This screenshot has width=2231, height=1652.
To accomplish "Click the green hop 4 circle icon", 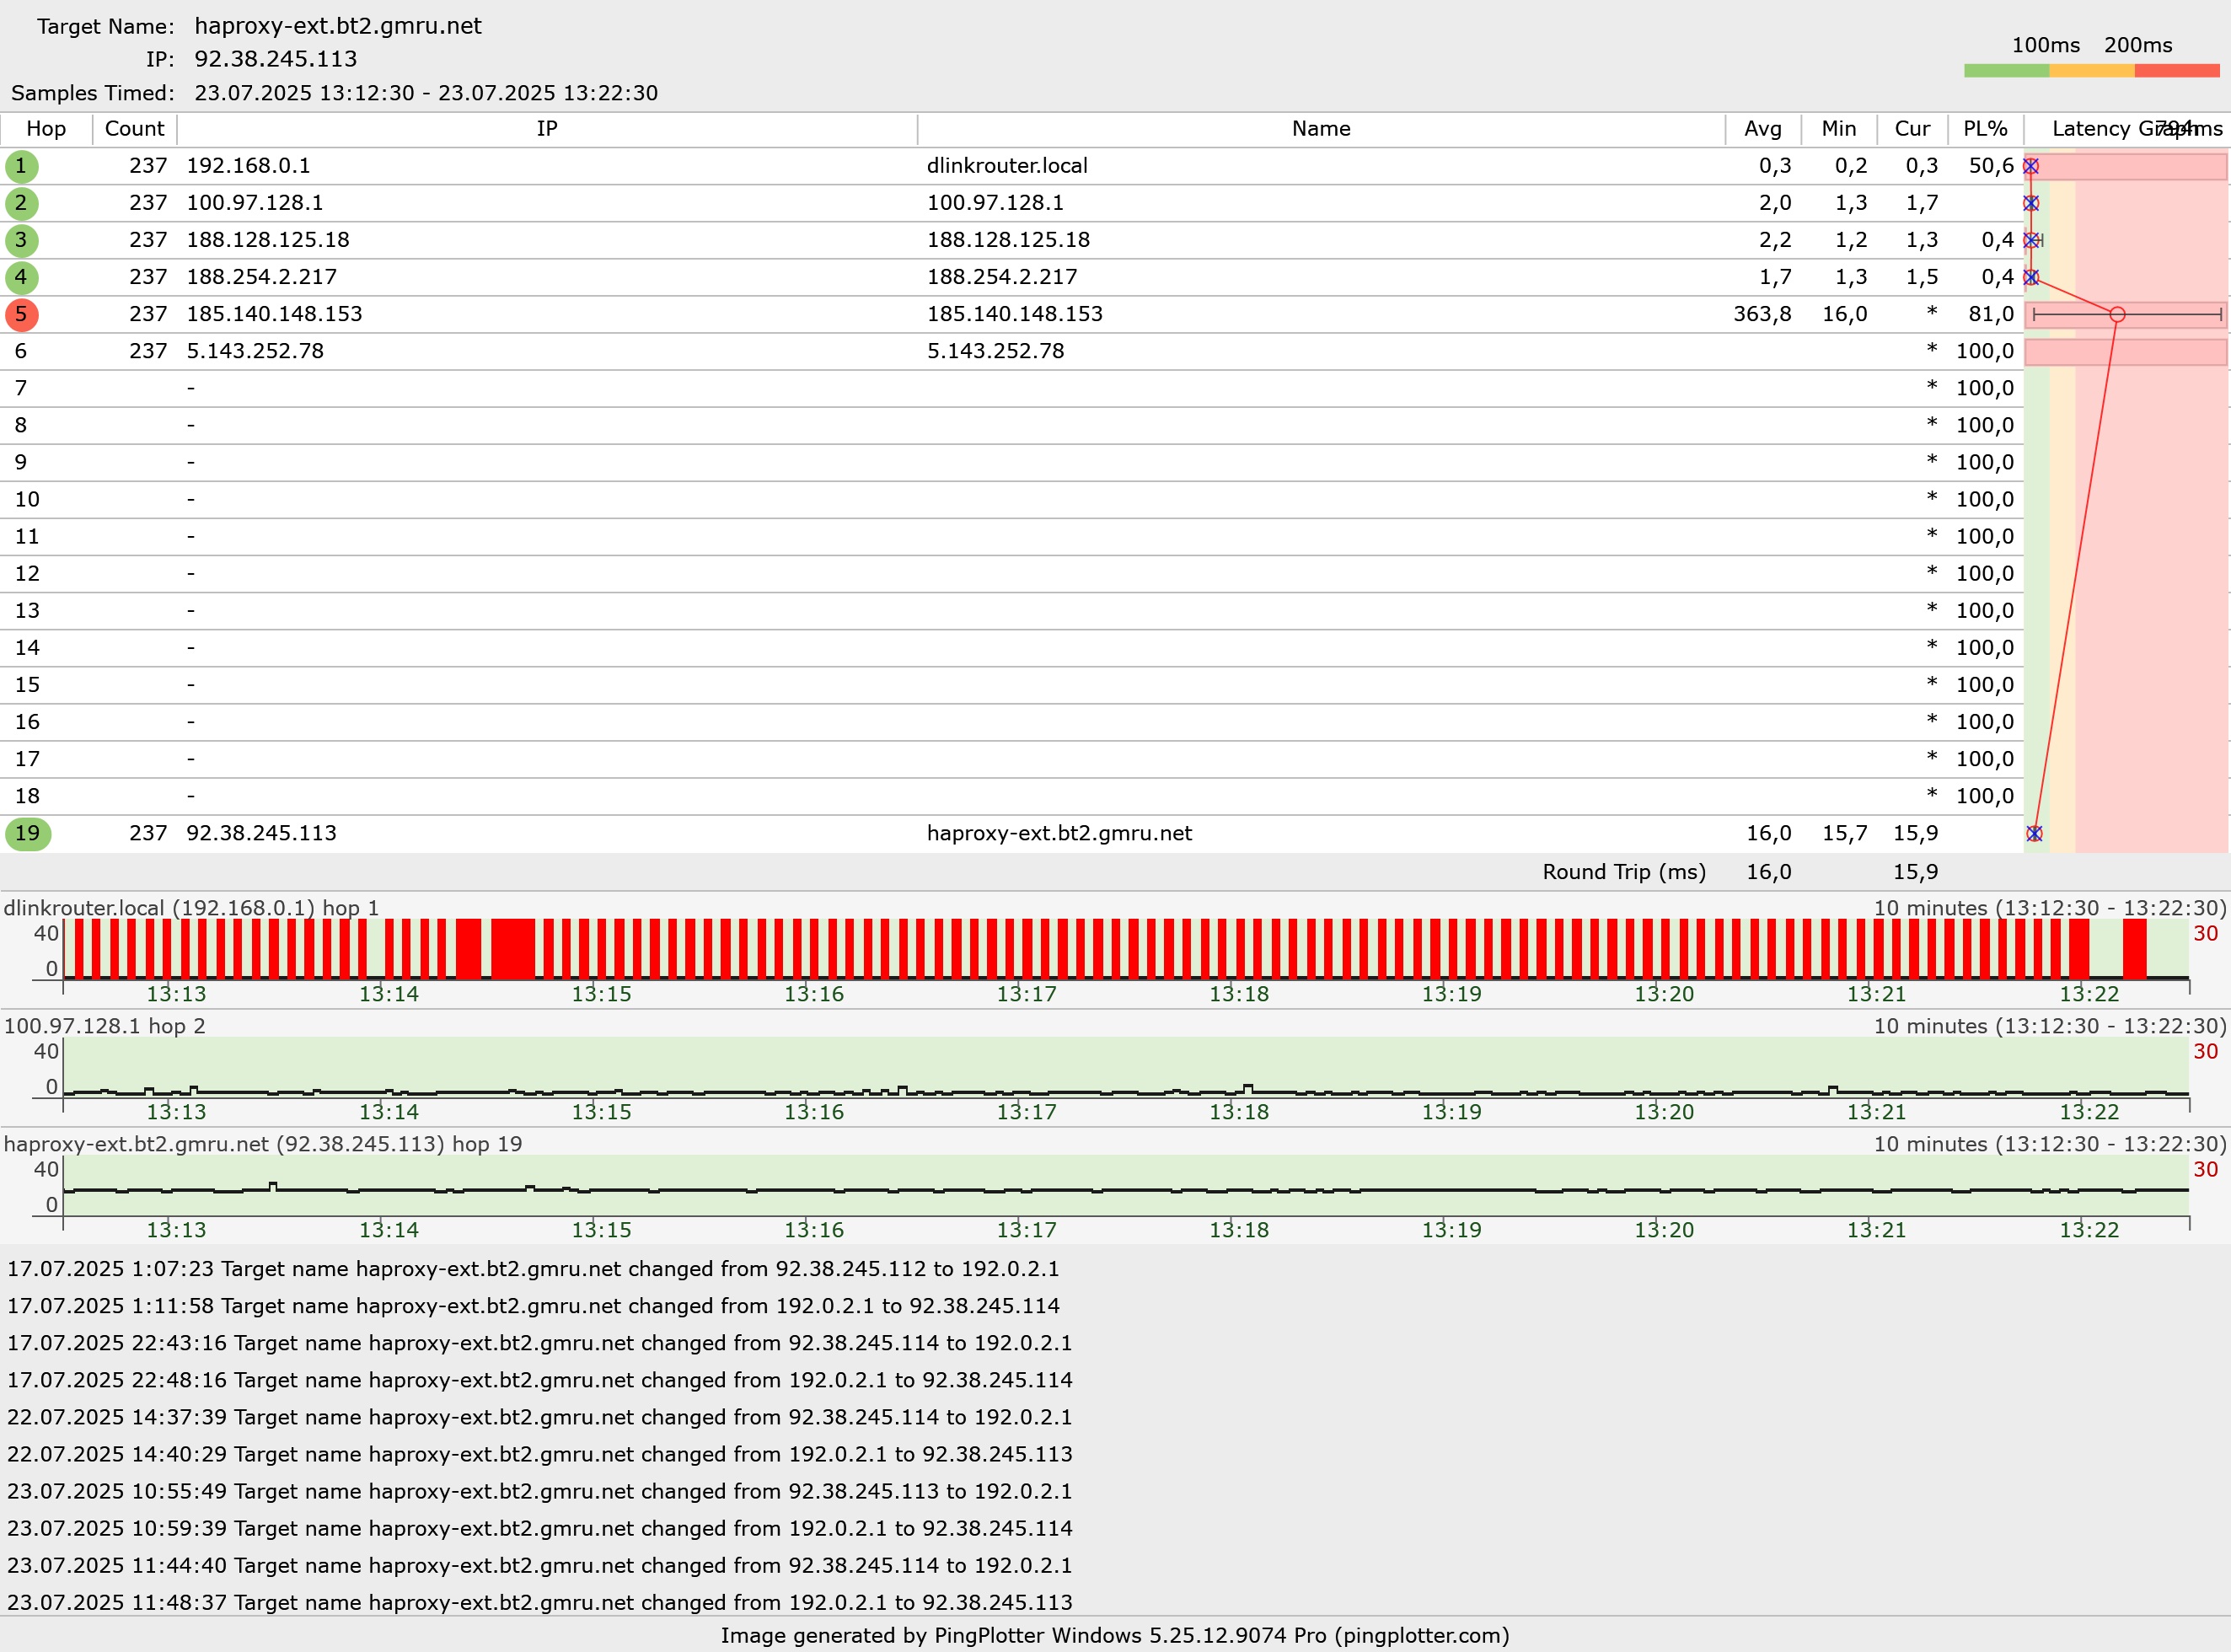I will (21, 277).
